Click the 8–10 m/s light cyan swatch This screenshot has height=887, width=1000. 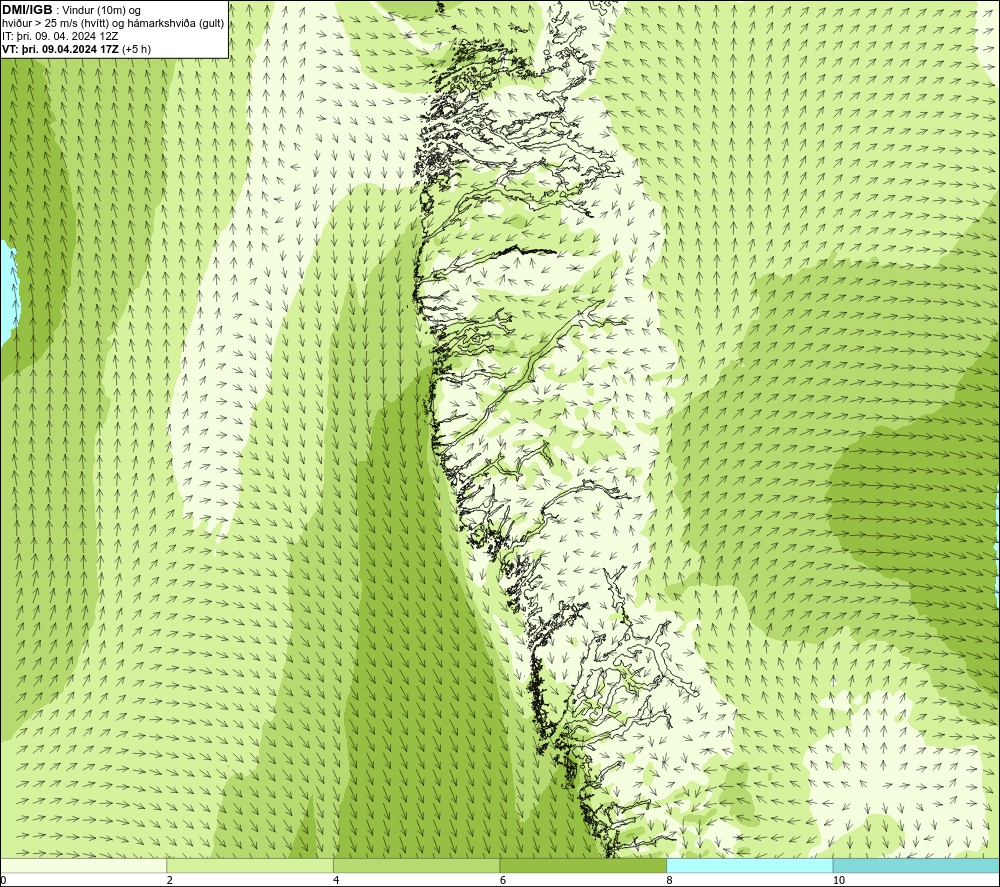[x=749, y=865]
